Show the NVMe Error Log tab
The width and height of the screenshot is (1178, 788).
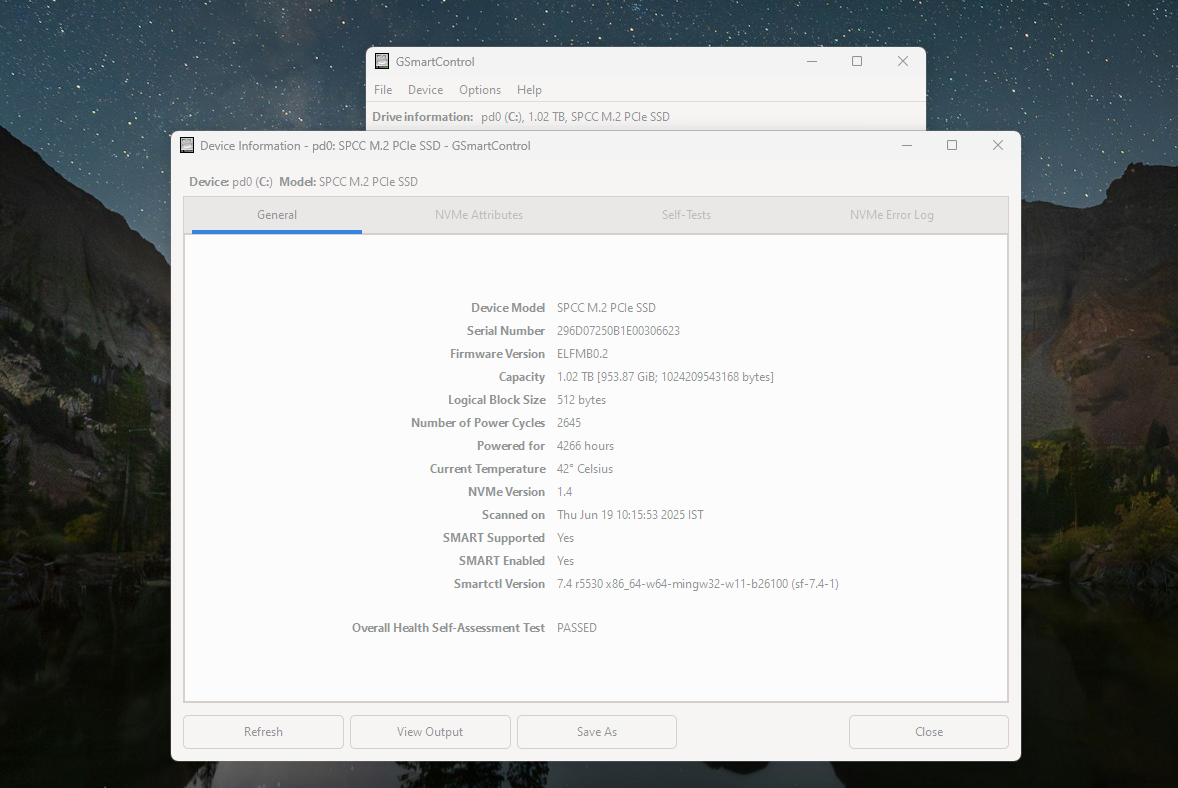[x=891, y=215]
